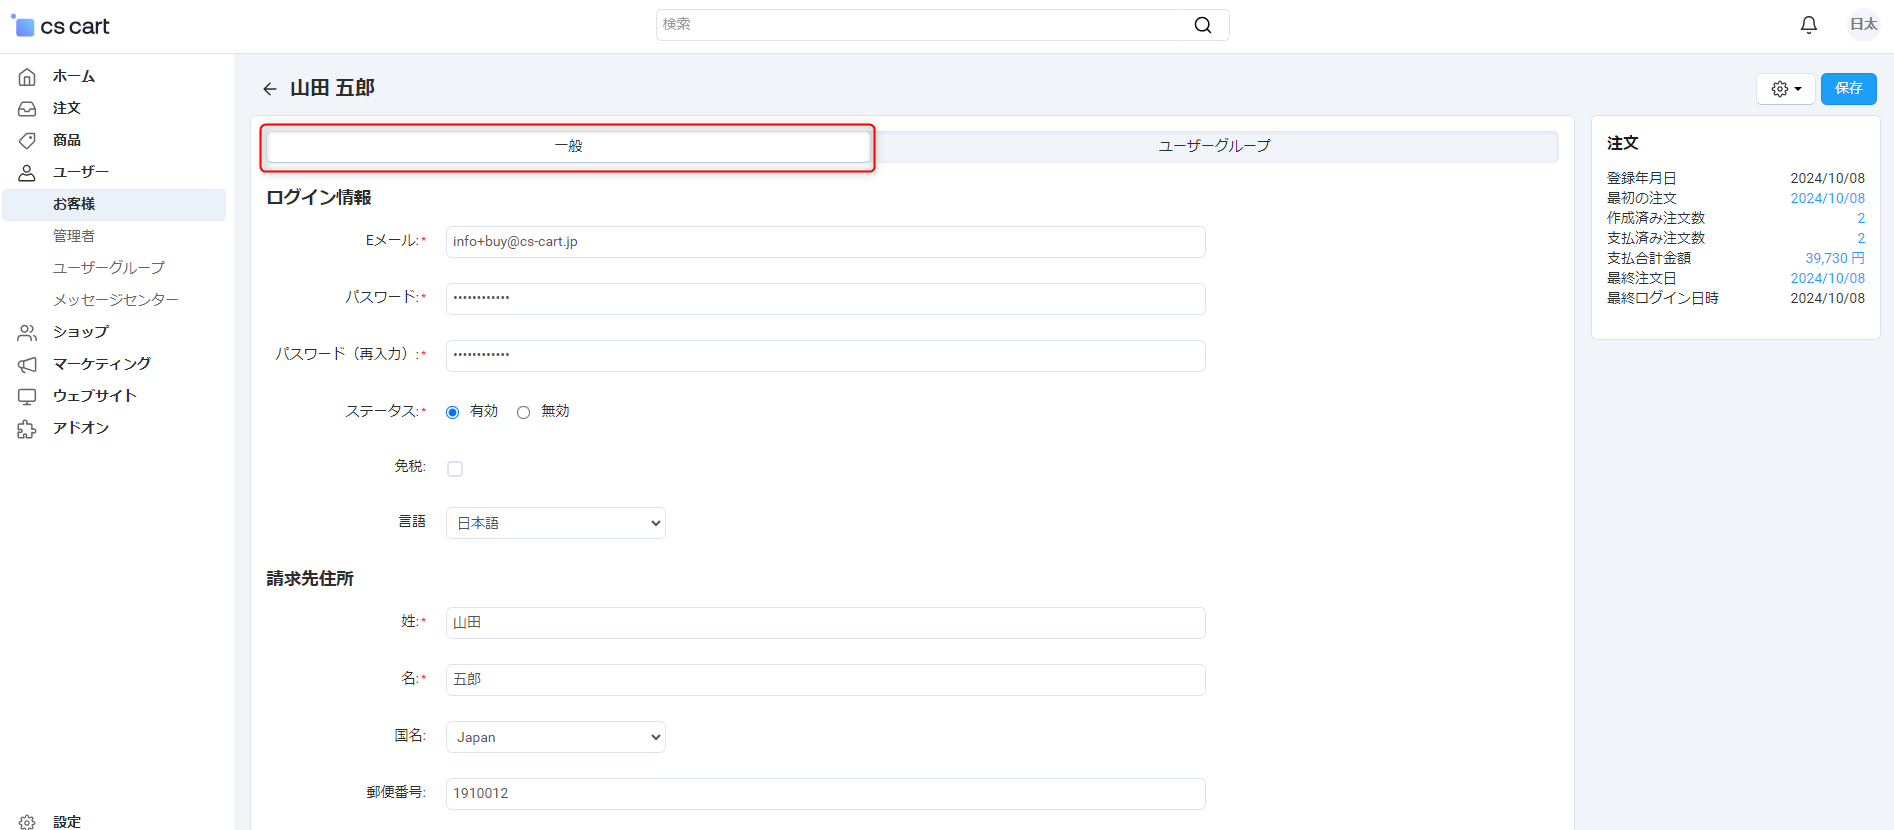The height and width of the screenshot is (830, 1894).
Task: Switch to the ユーザーグループ tab
Action: coord(1214,146)
